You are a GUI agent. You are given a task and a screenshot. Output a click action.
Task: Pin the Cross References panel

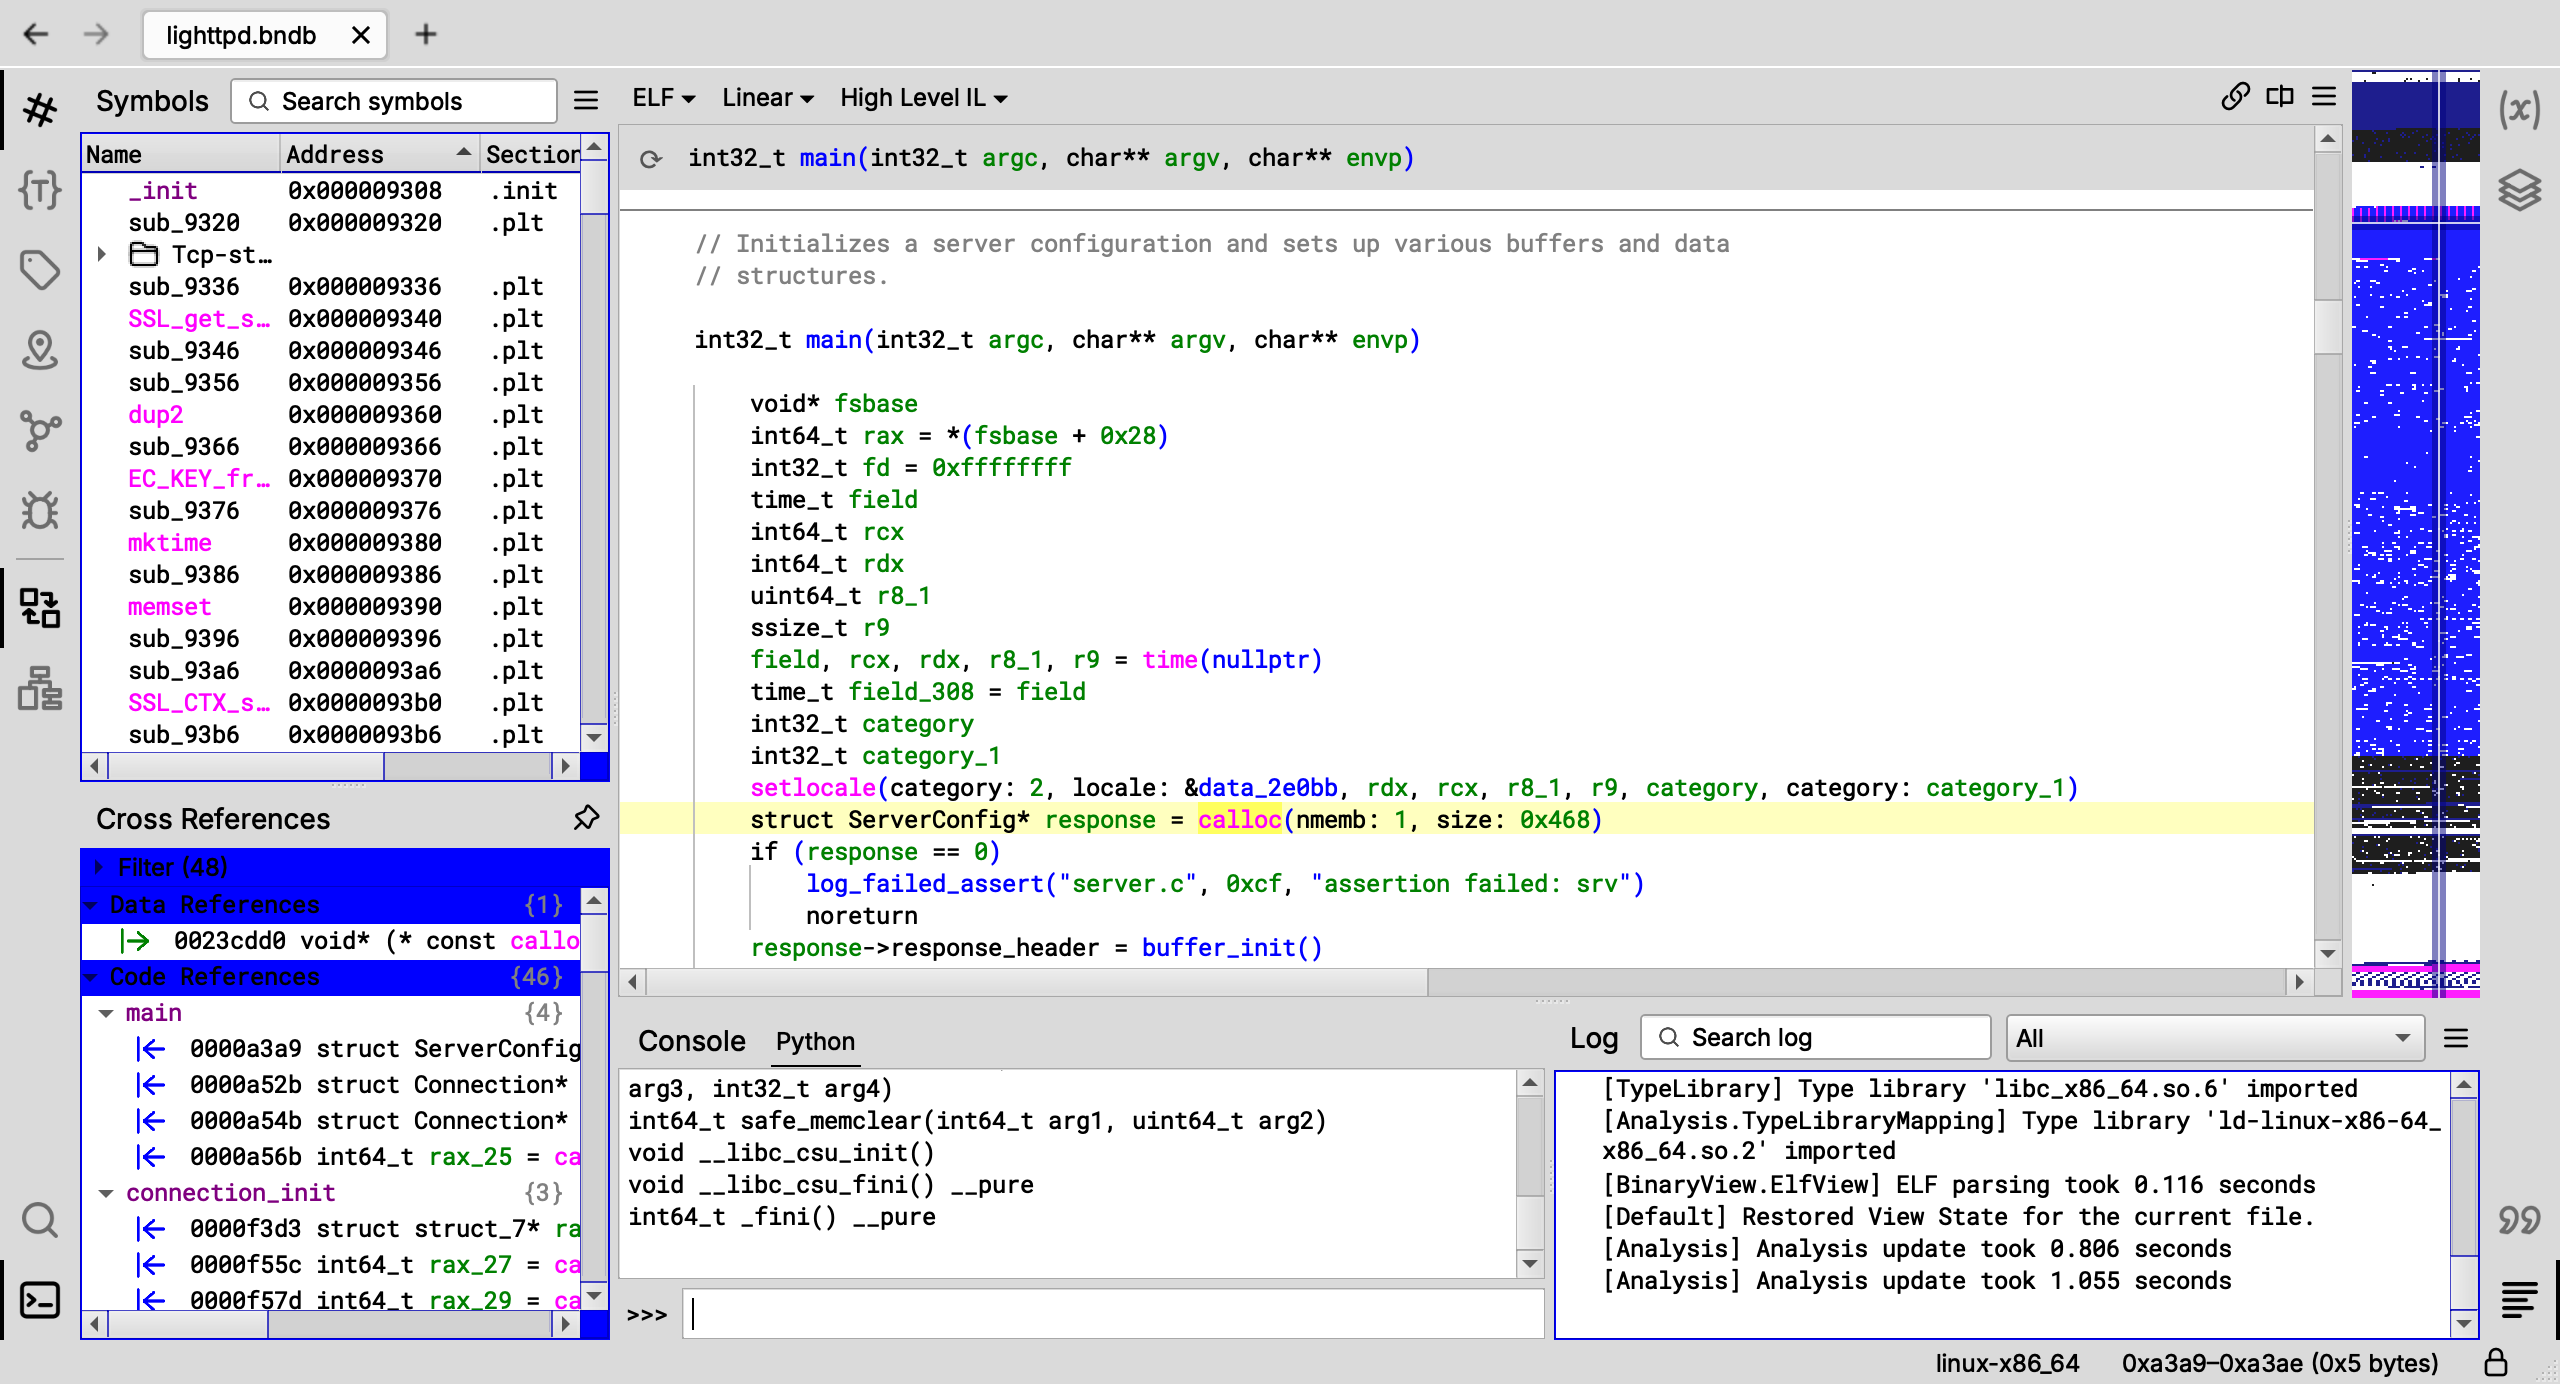586,818
